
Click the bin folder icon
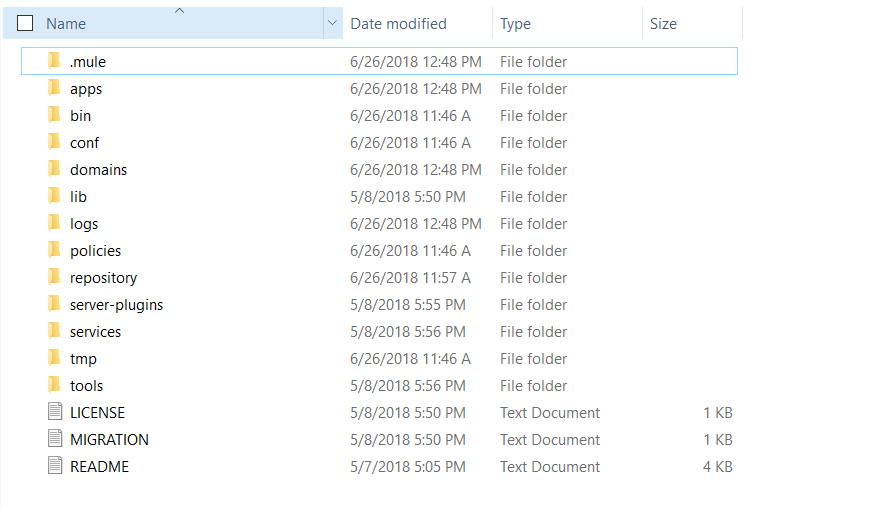pyautogui.click(x=54, y=116)
